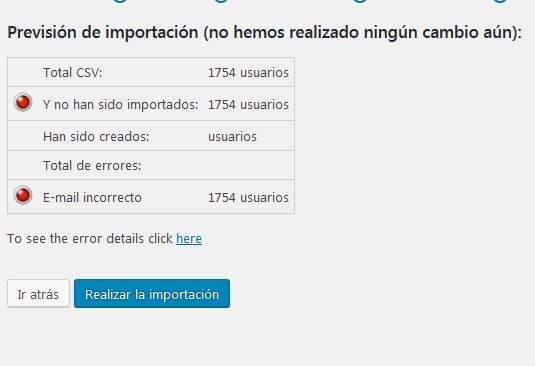The width and height of the screenshot is (535, 366).
Task: Select 'Y no han sido importados:' label
Action: click(120, 104)
